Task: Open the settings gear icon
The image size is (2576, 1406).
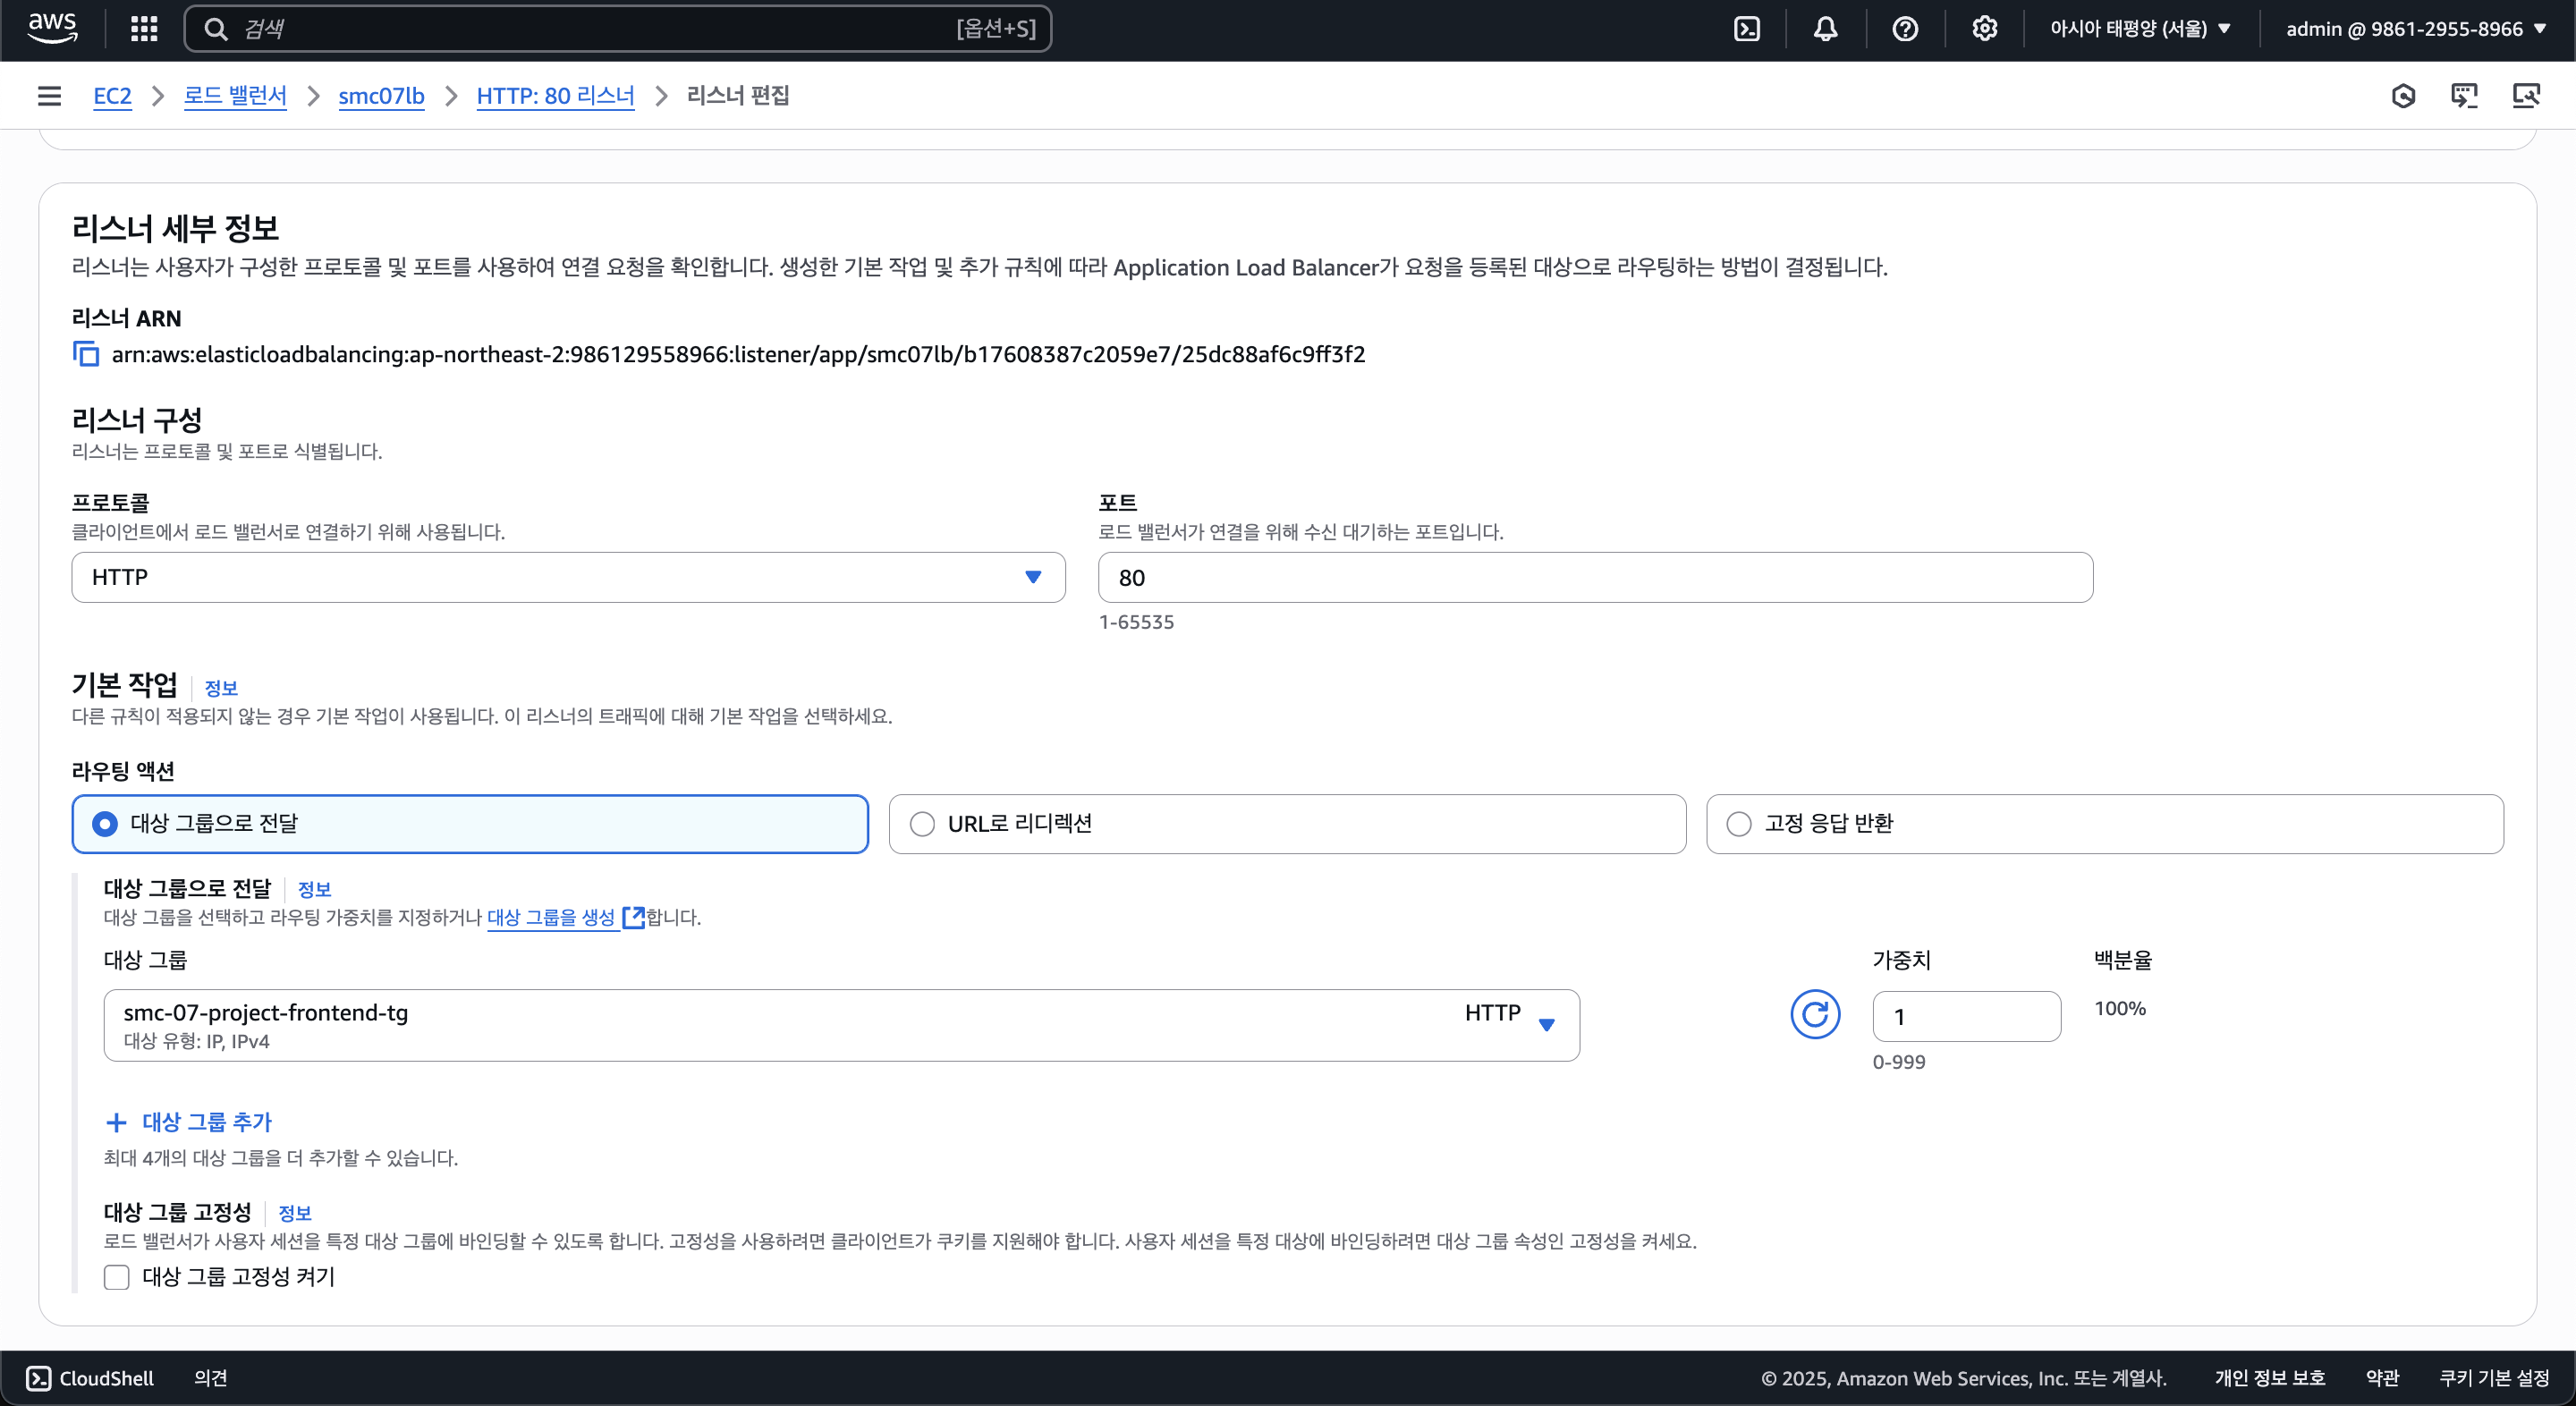Action: tap(1984, 29)
